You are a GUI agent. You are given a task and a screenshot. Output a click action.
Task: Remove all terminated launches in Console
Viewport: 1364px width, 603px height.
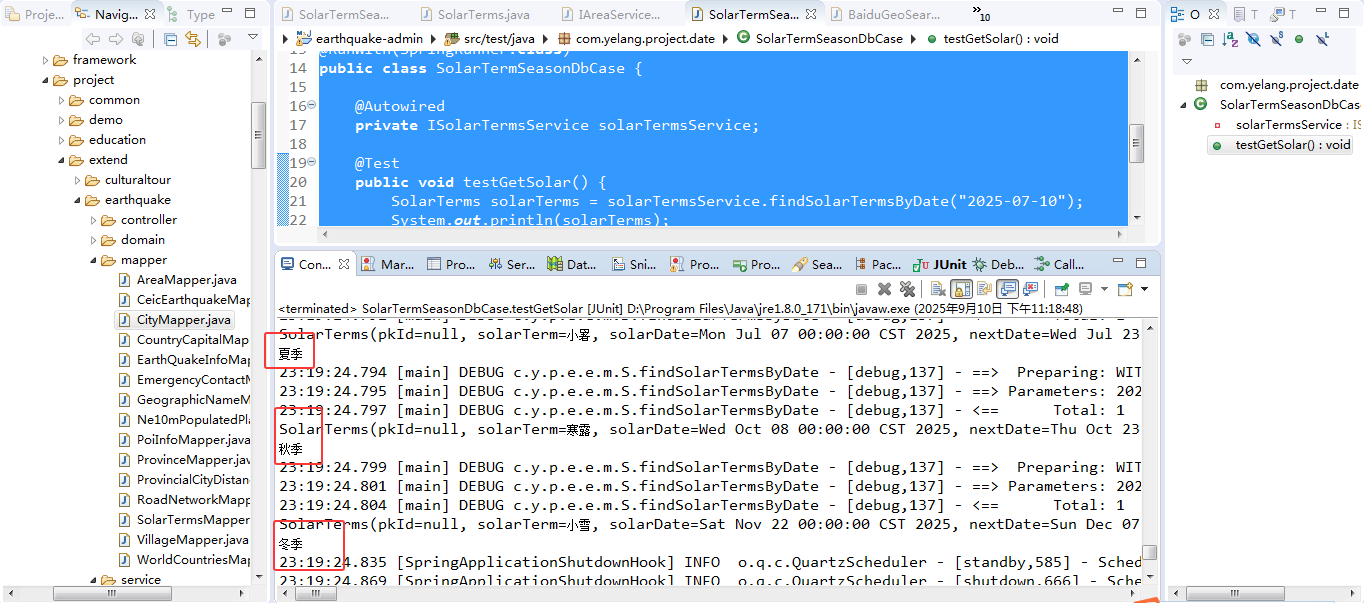(908, 289)
